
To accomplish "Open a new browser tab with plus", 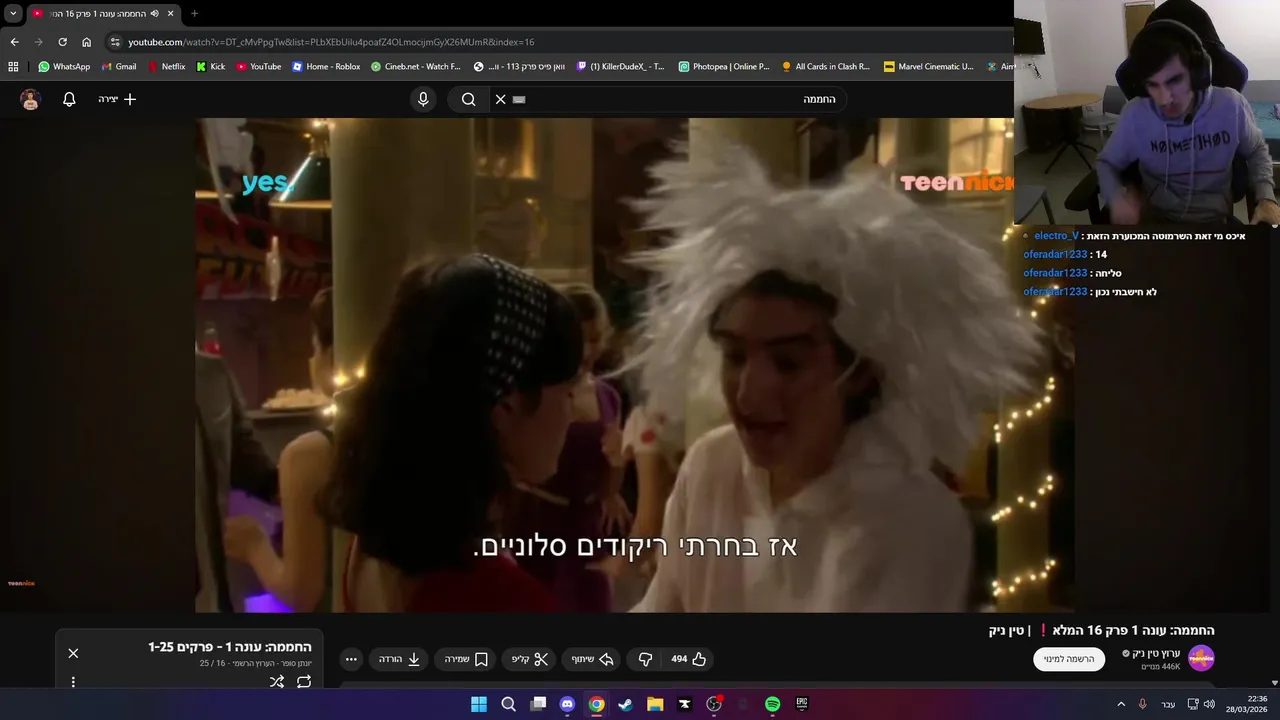I will (x=194, y=14).
